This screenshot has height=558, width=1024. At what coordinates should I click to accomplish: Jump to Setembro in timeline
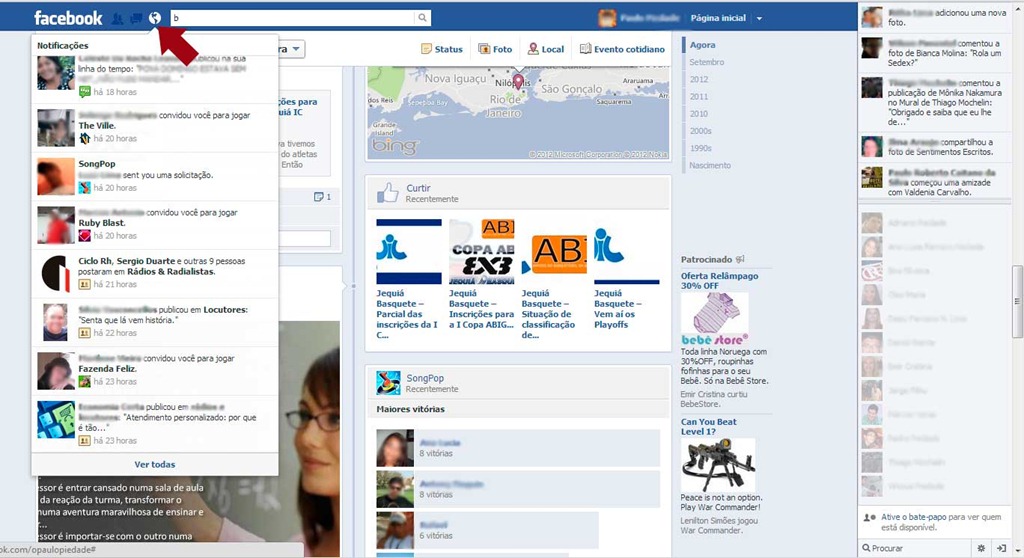(x=707, y=62)
